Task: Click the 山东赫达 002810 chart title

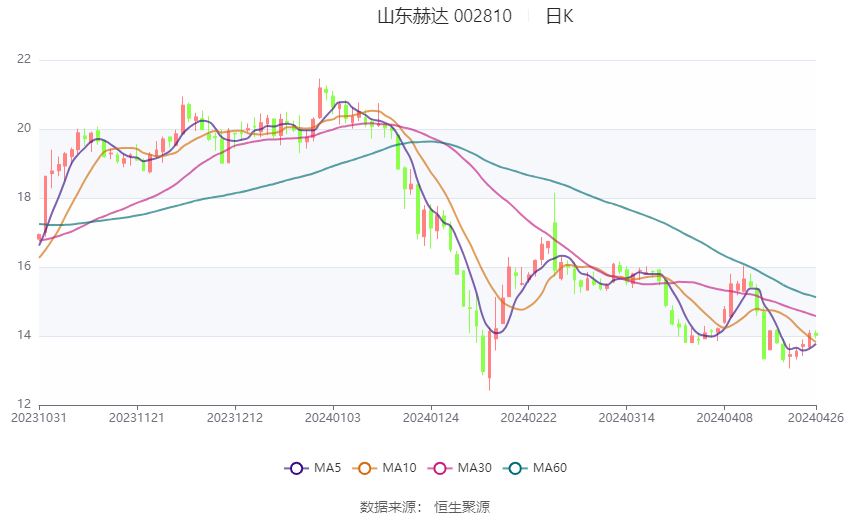Action: (445, 16)
